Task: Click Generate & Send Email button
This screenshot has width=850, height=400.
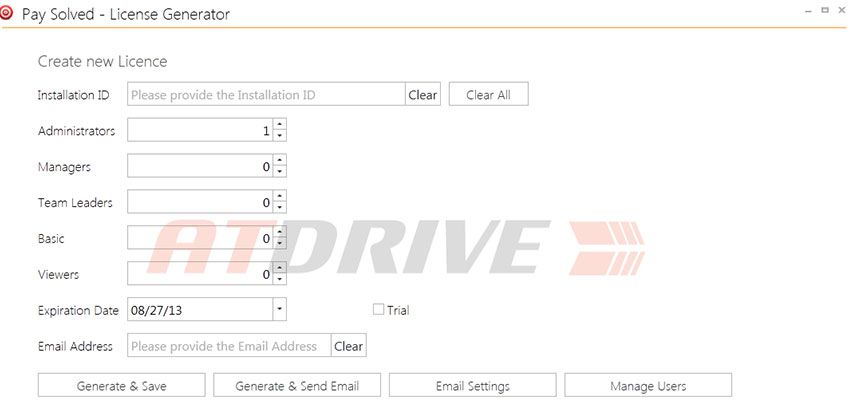Action: point(297,385)
